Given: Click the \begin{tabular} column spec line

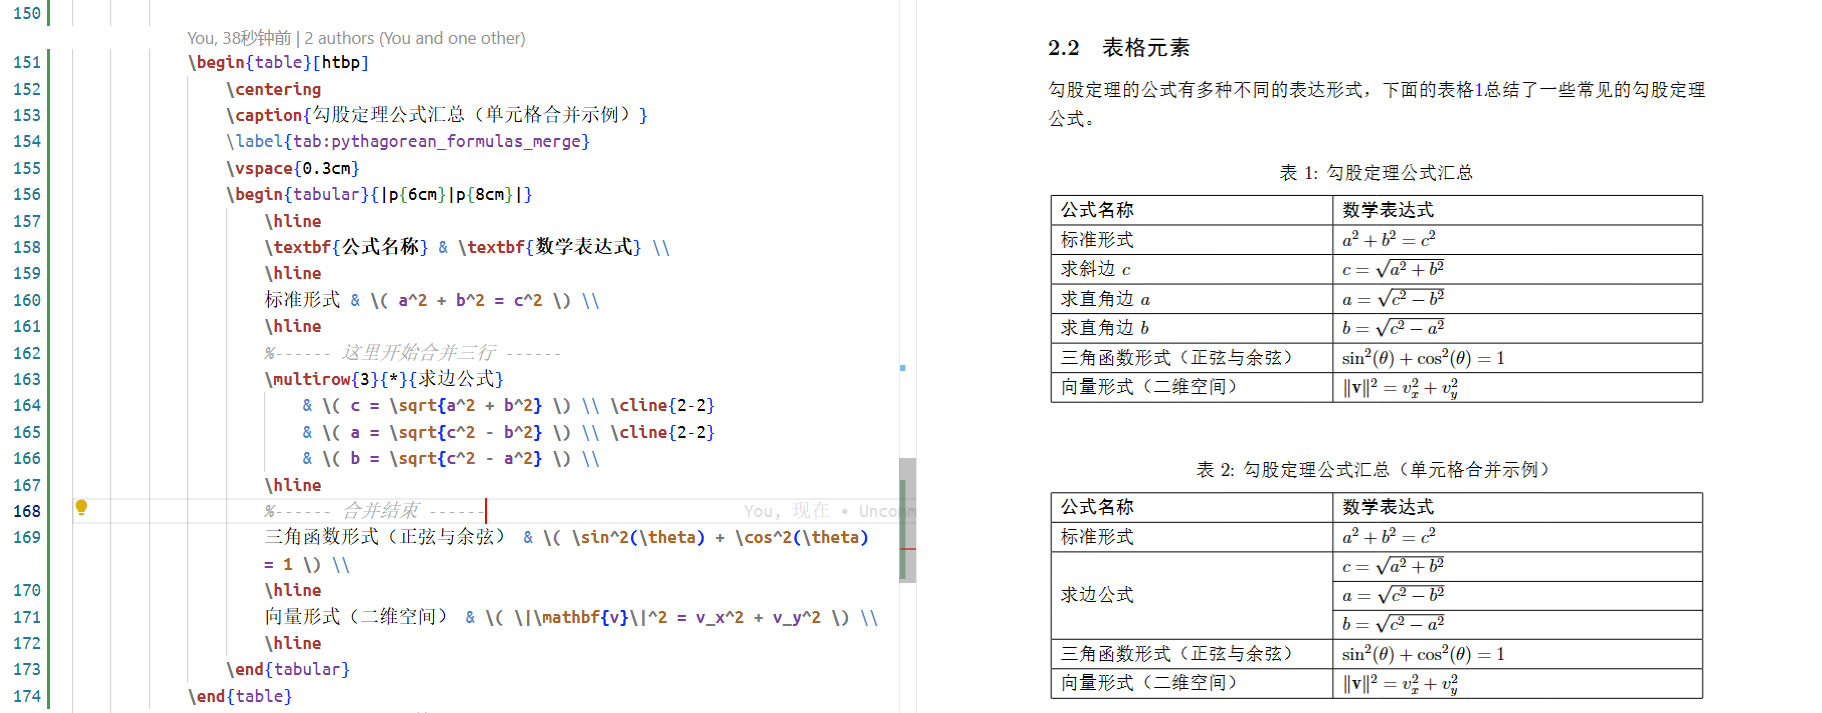Looking at the screenshot, I should (379, 194).
